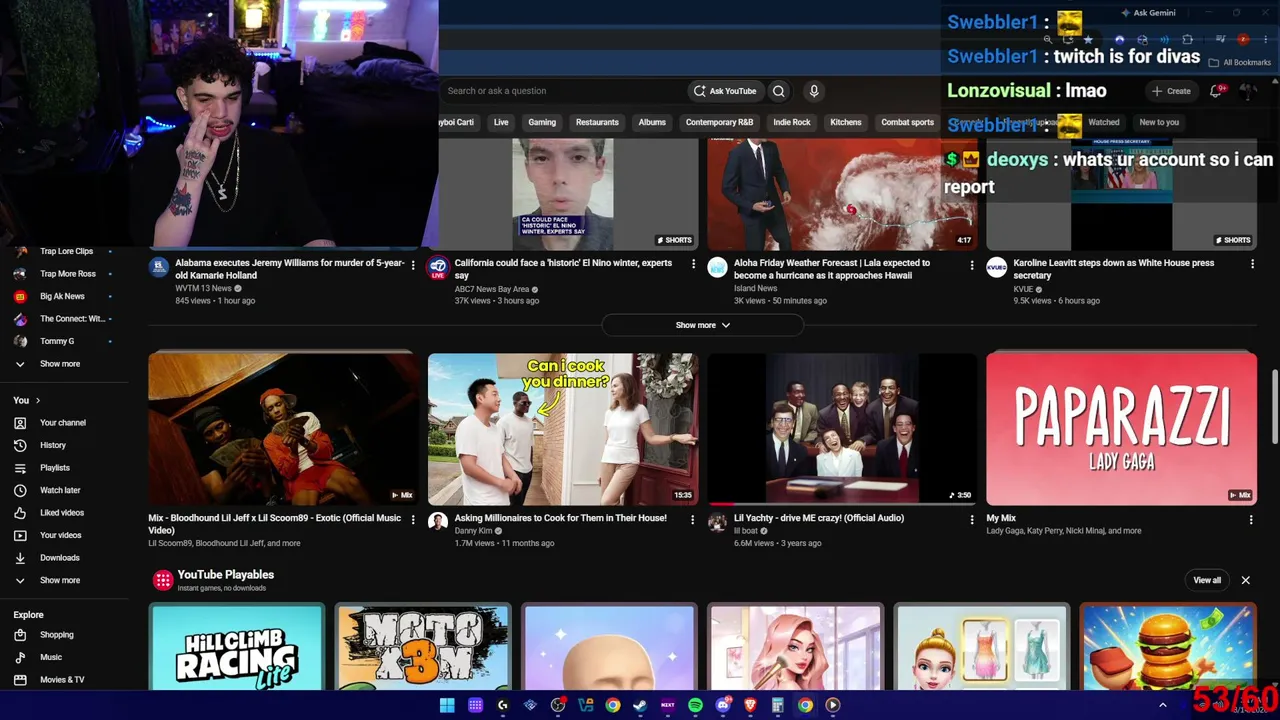Select the Restaurants filter chip
Viewport: 1280px width, 720px height.
(597, 122)
